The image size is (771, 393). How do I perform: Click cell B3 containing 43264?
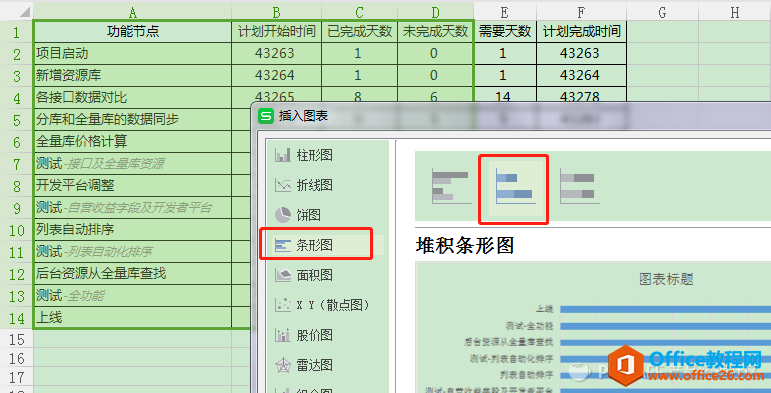(276, 75)
